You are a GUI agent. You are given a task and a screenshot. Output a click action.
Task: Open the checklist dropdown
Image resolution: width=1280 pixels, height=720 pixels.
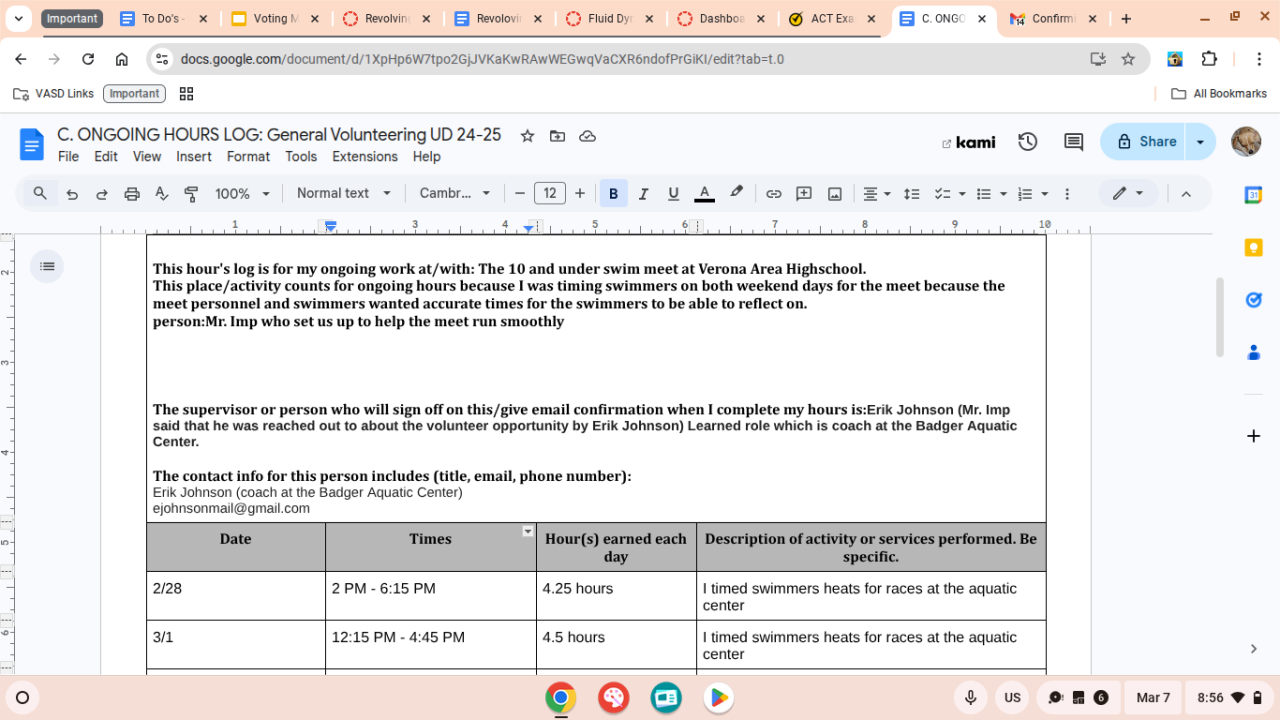click(x=948, y=194)
